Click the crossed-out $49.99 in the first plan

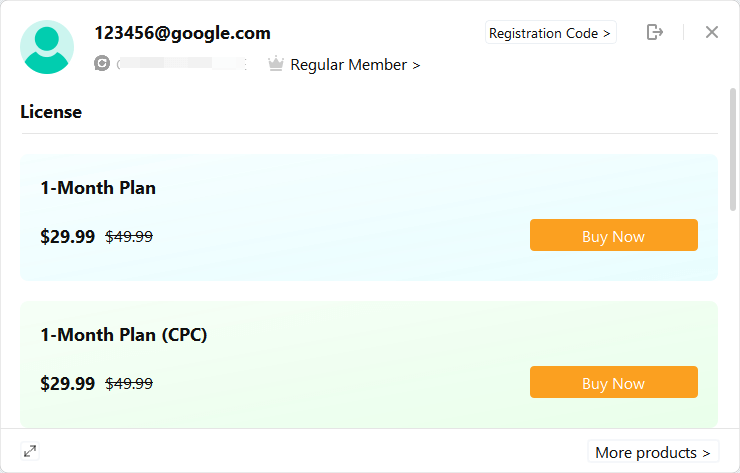pyautogui.click(x=129, y=236)
